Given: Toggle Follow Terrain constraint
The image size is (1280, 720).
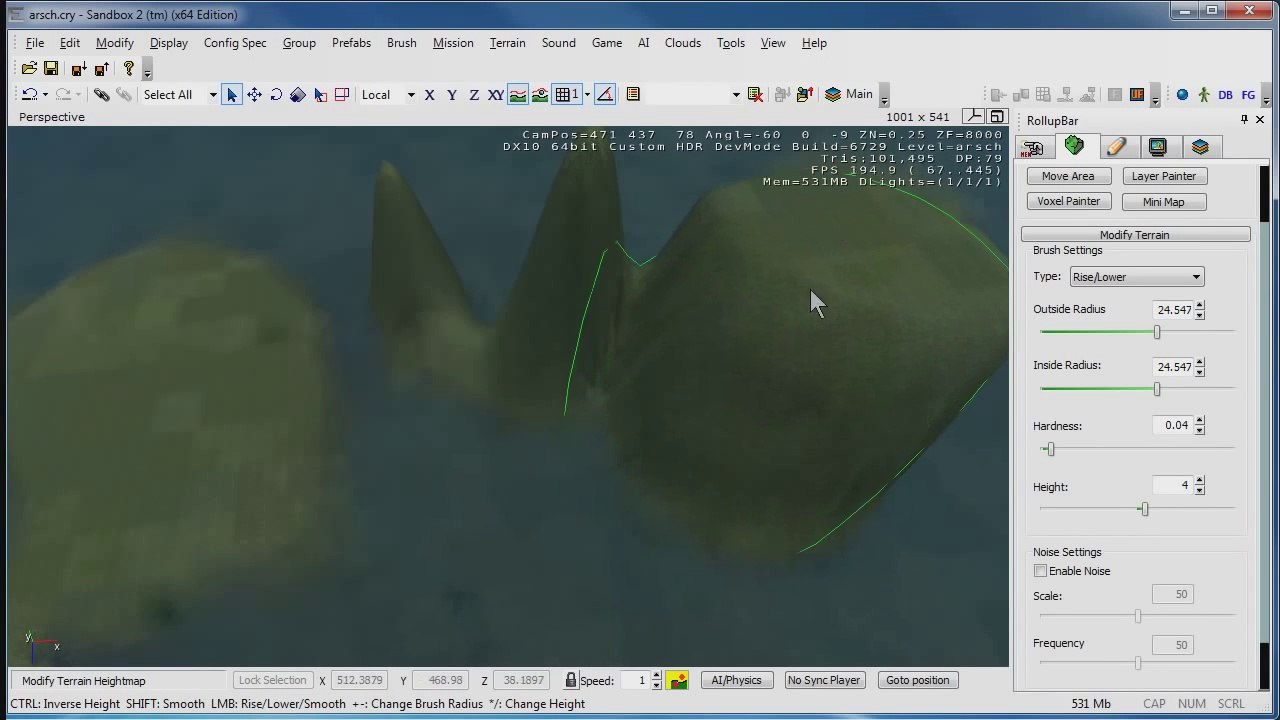Looking at the screenshot, I should pyautogui.click(x=518, y=95).
